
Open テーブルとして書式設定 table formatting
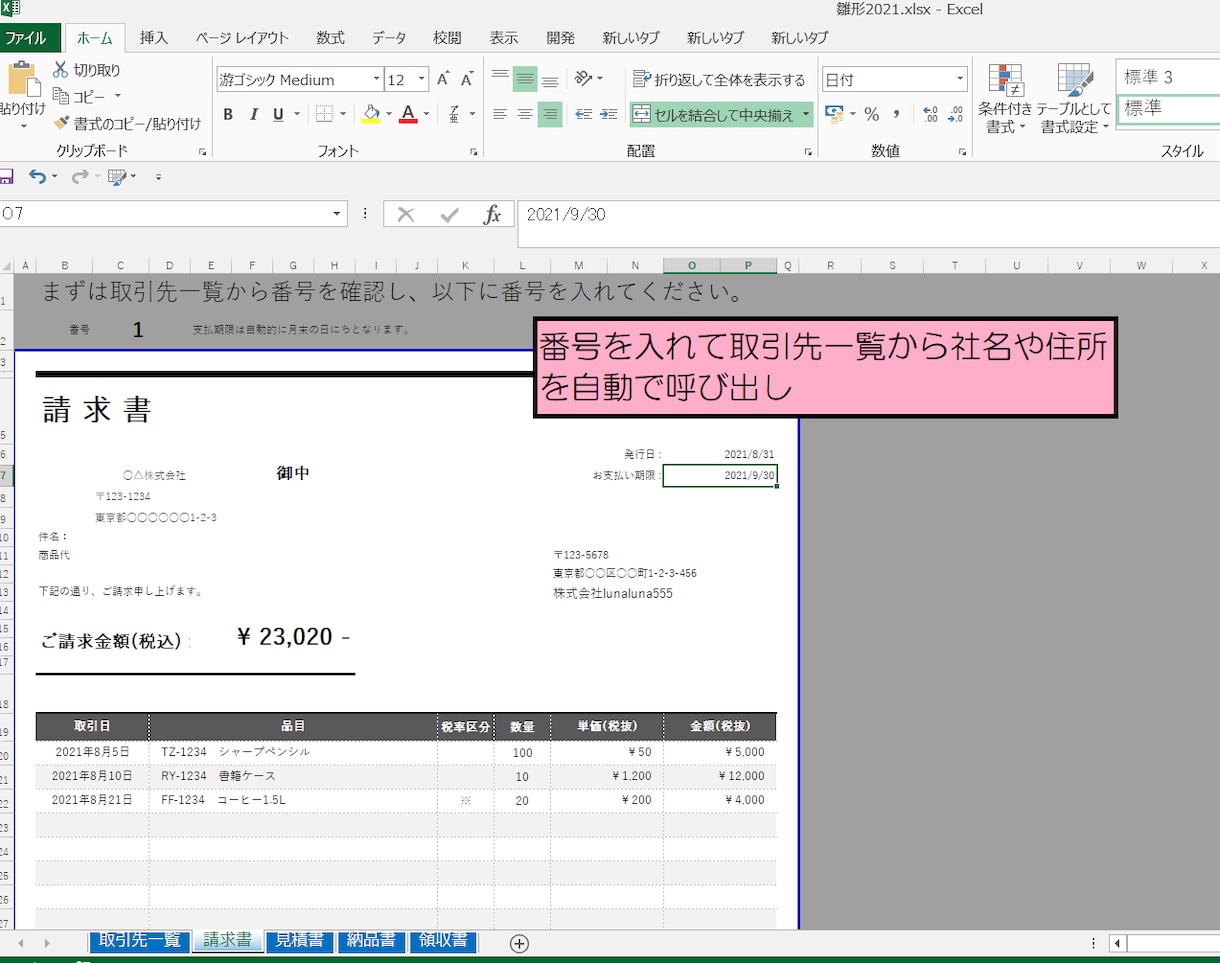tap(1074, 99)
